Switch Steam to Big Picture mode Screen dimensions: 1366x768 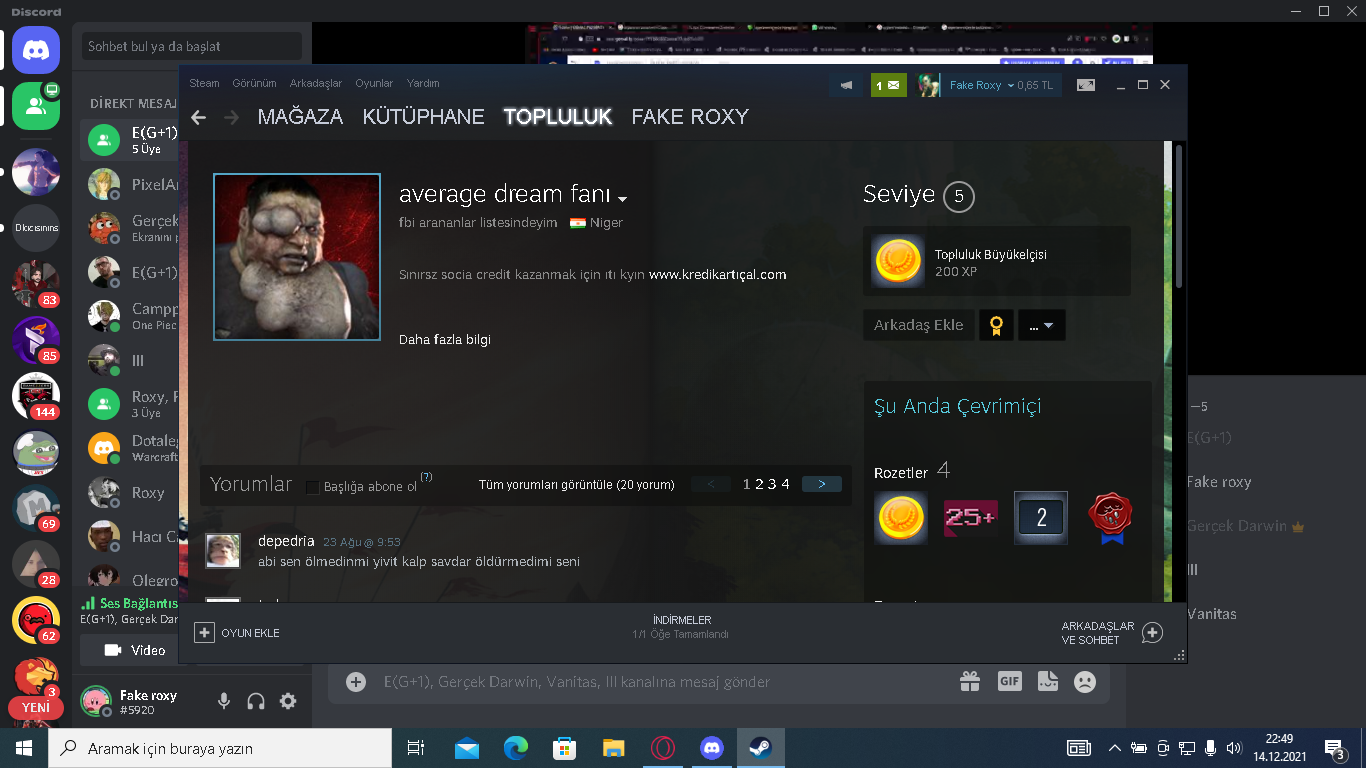click(1086, 86)
